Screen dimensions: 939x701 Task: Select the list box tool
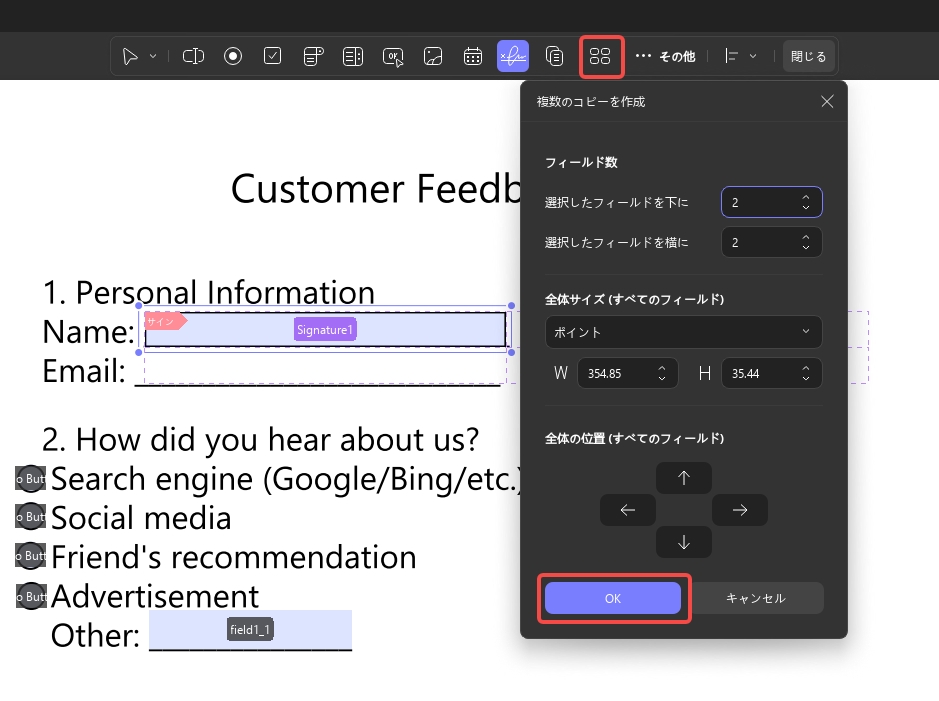353,56
